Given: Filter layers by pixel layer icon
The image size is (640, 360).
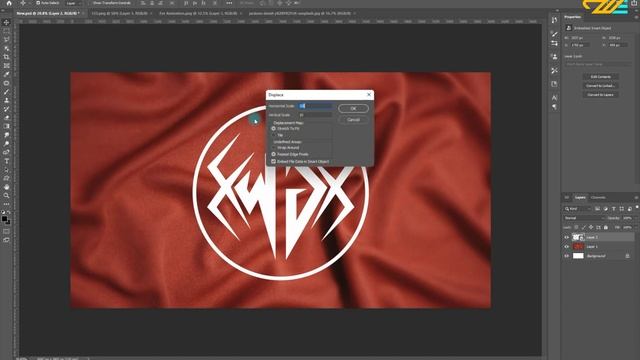Looking at the screenshot, I should [597, 209].
